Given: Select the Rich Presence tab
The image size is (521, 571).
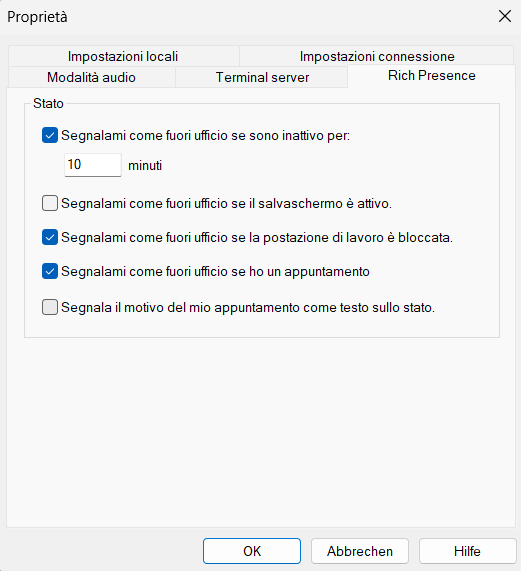Looking at the screenshot, I should click(431, 76).
